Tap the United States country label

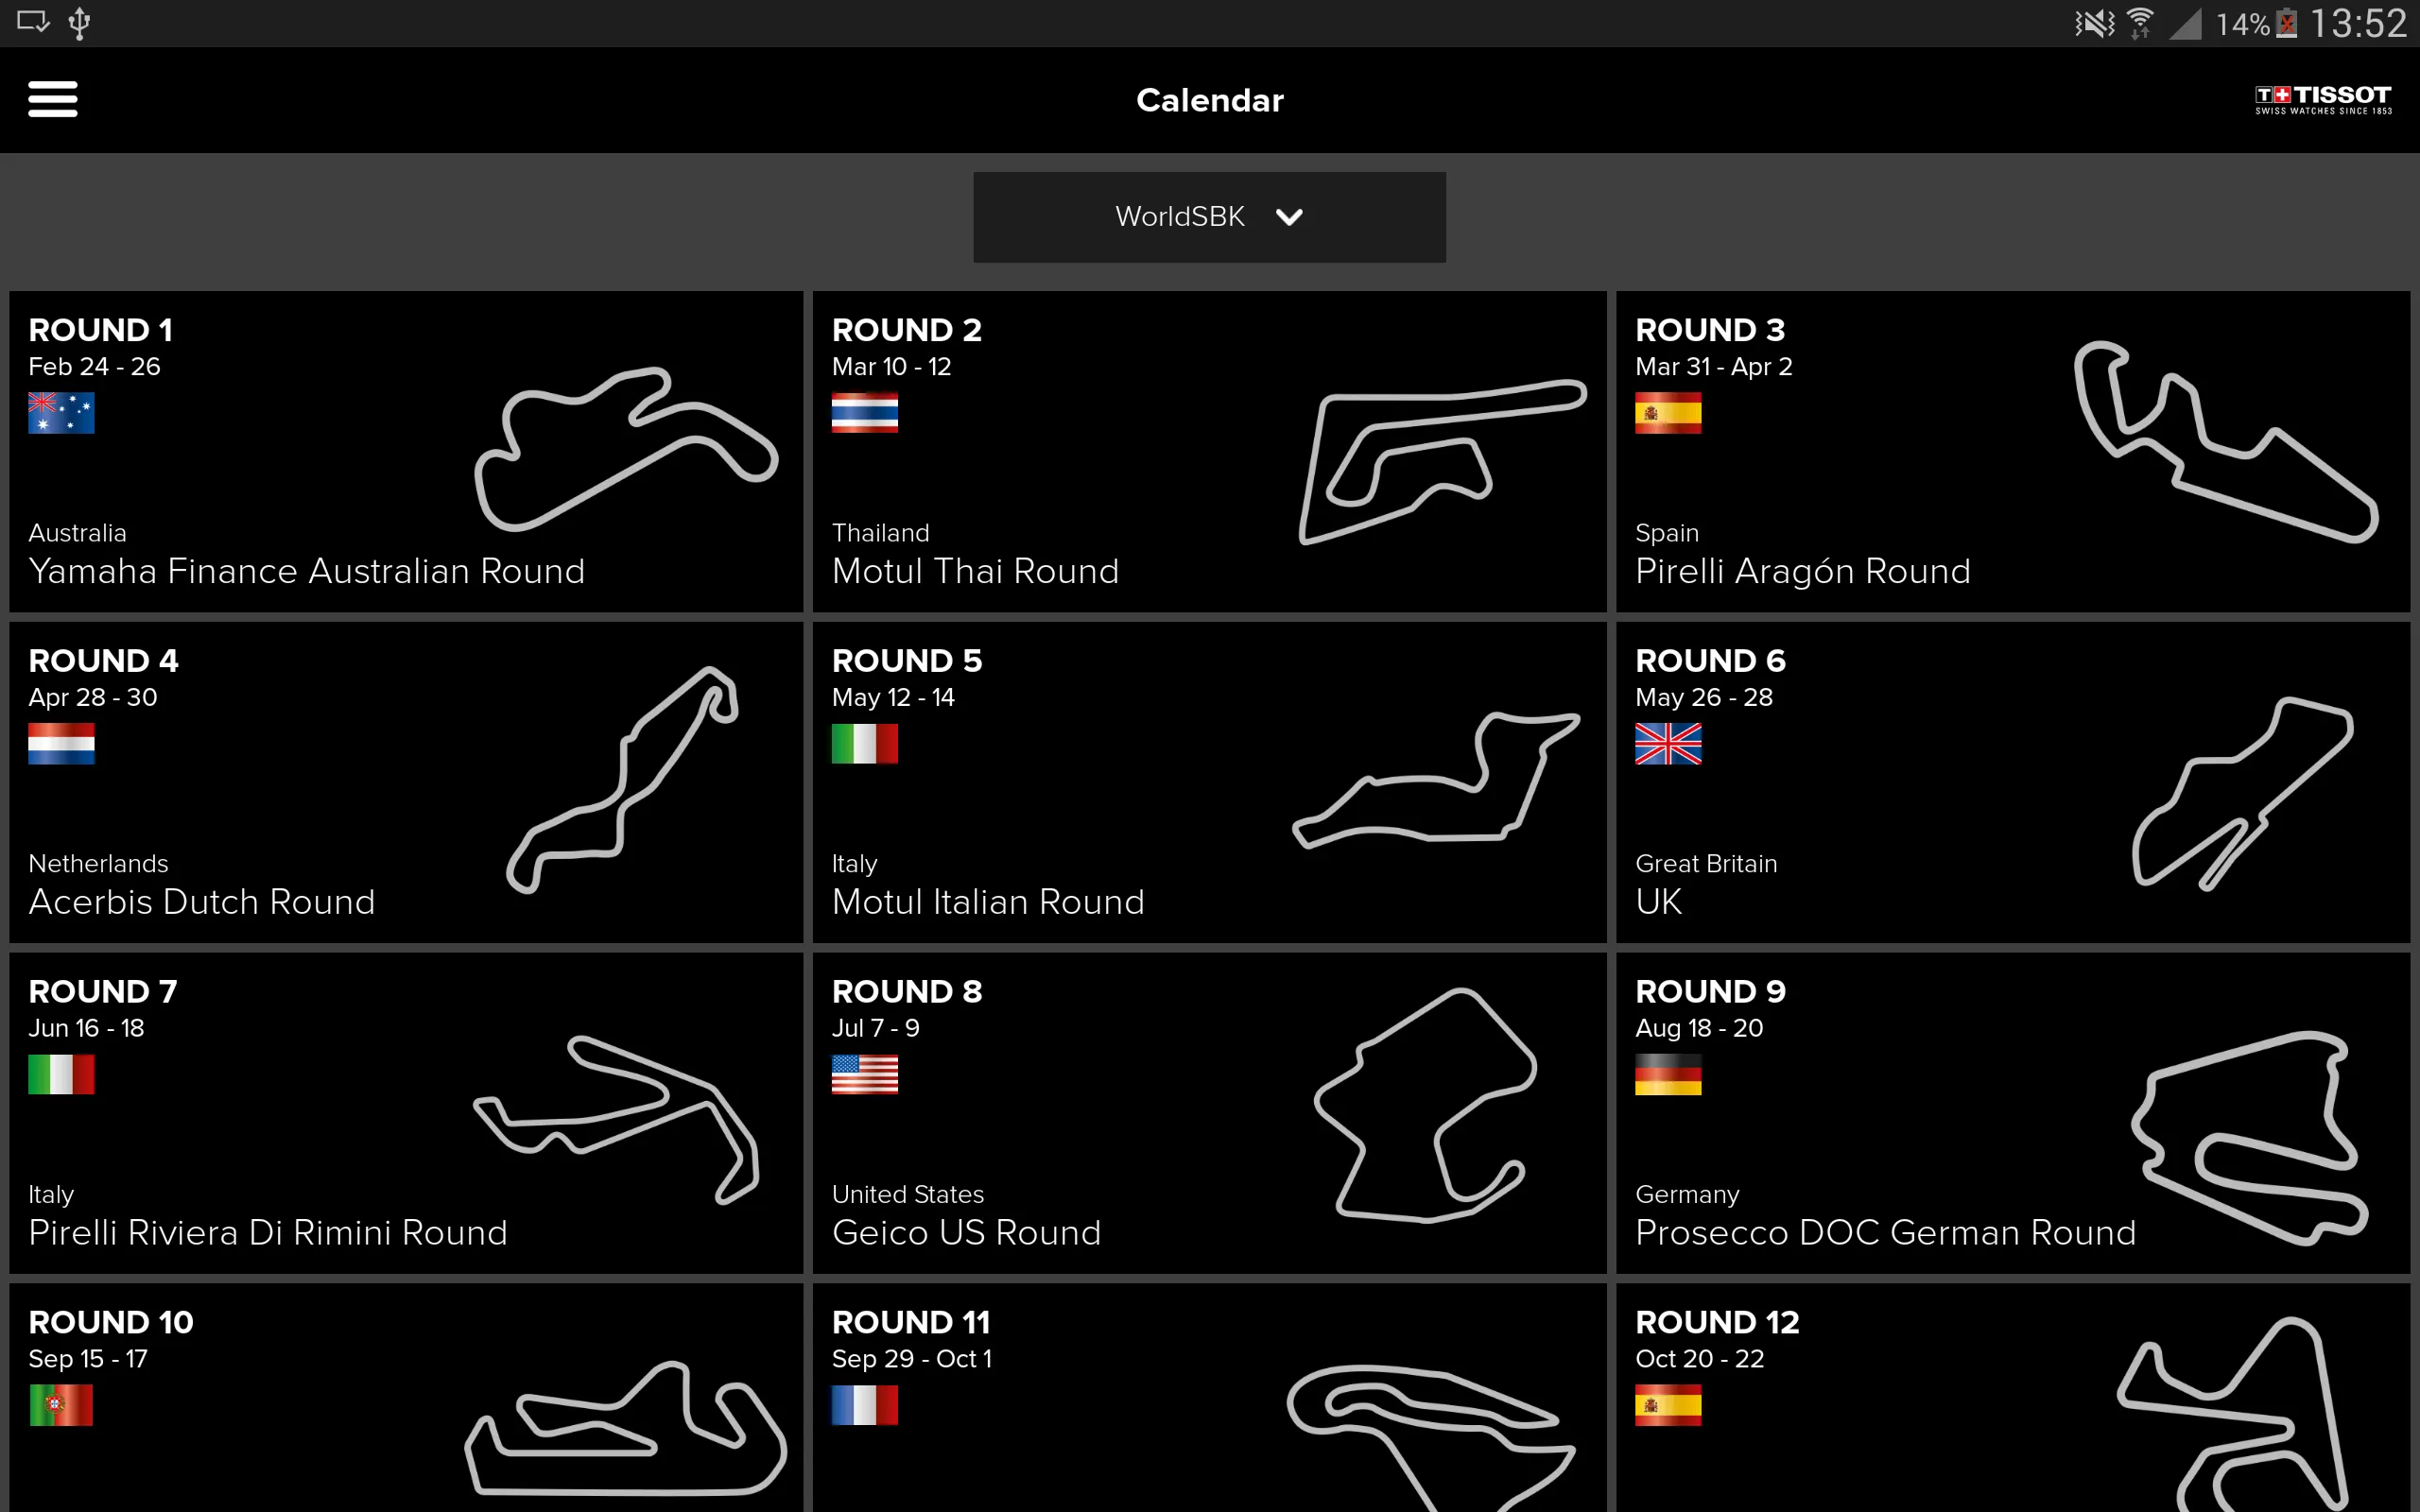907,1195
